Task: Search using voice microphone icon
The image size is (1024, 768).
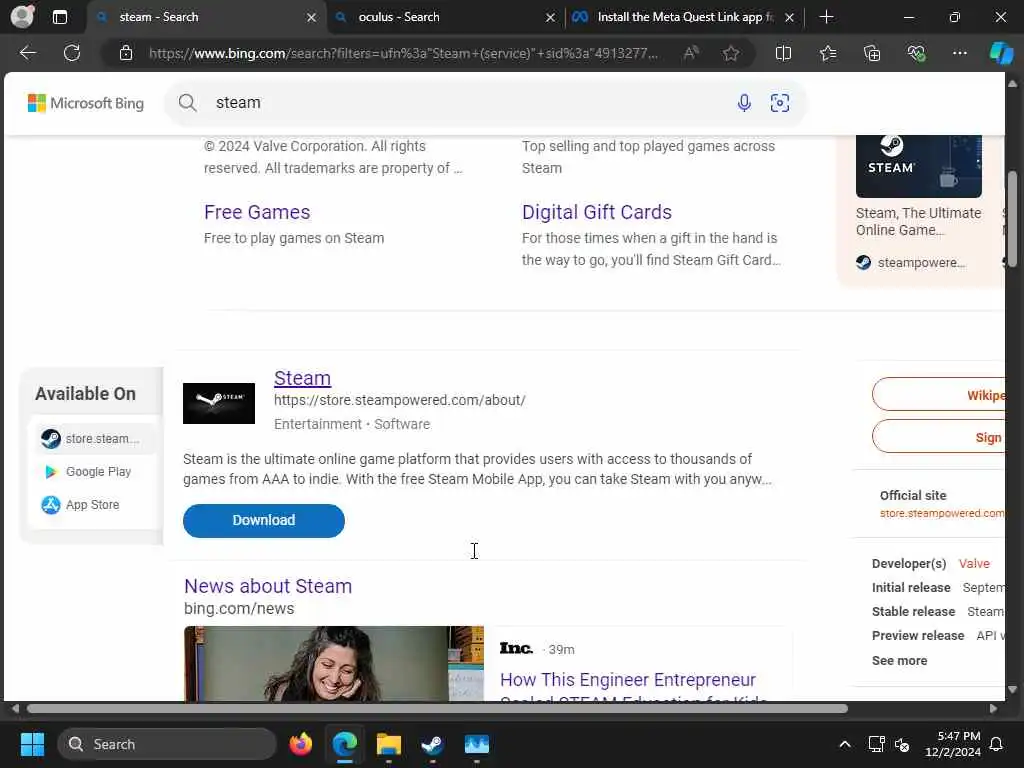Action: pyautogui.click(x=744, y=103)
